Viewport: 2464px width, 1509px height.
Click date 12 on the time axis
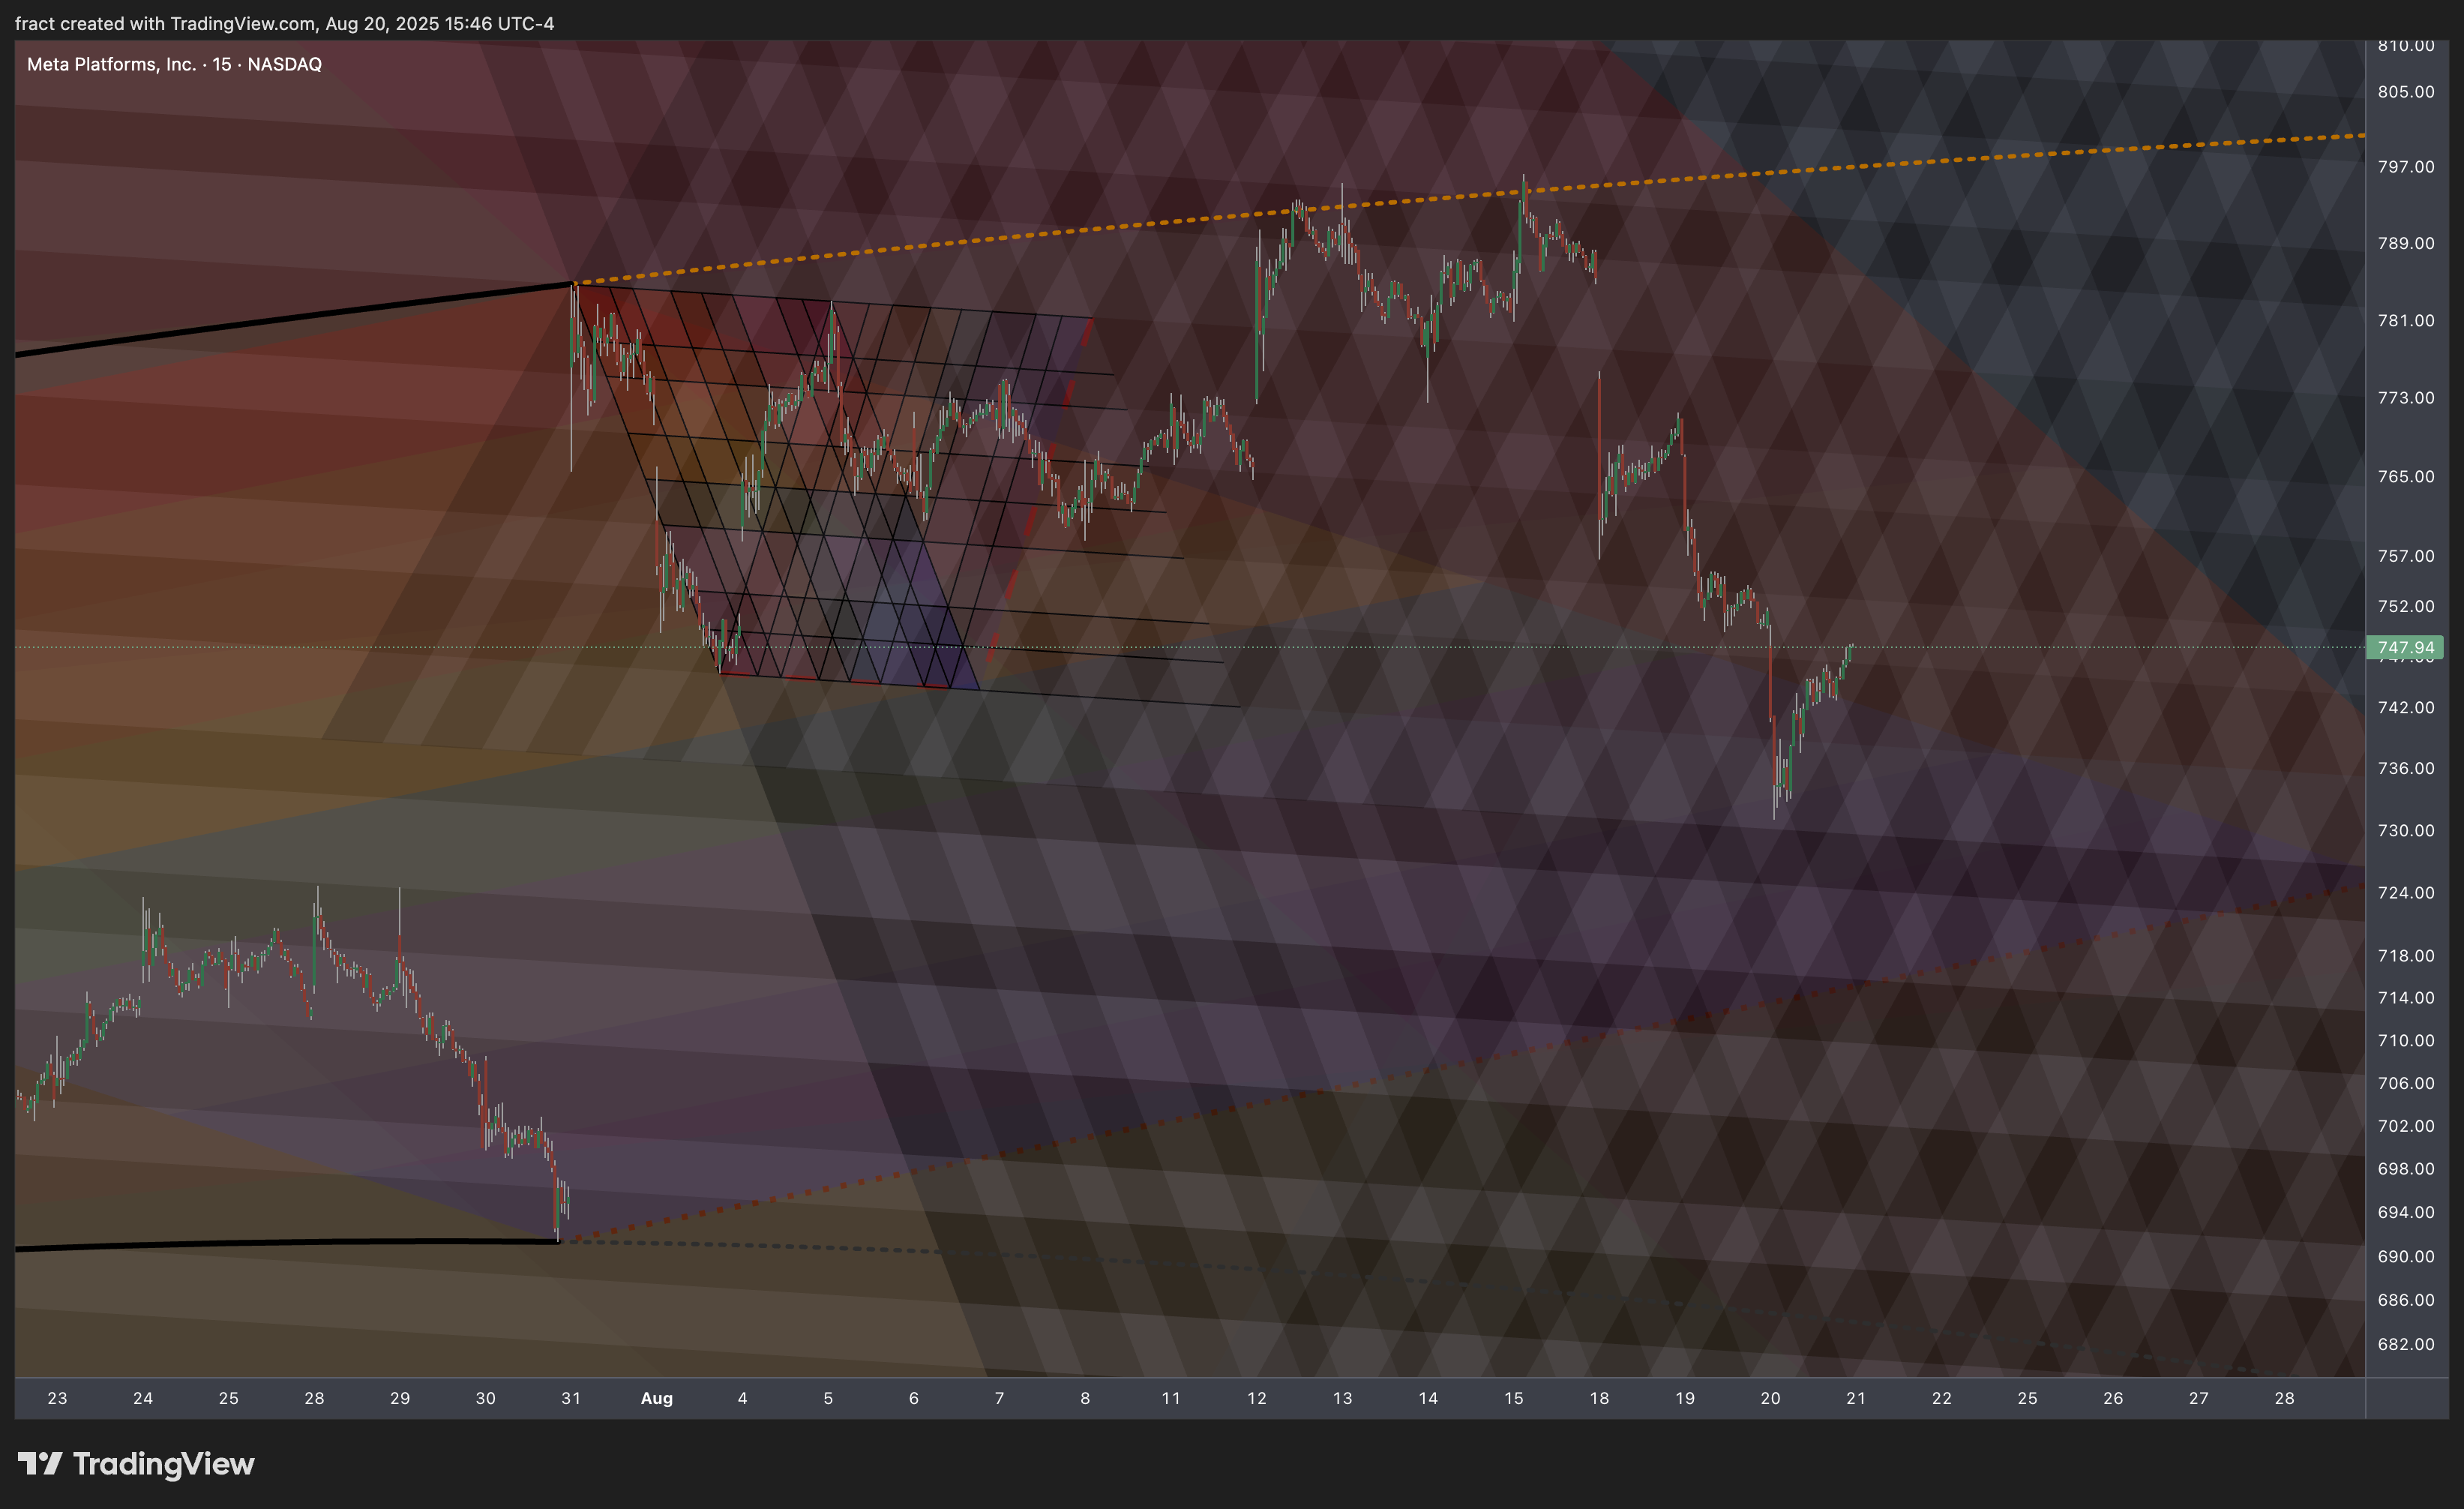(1257, 1398)
